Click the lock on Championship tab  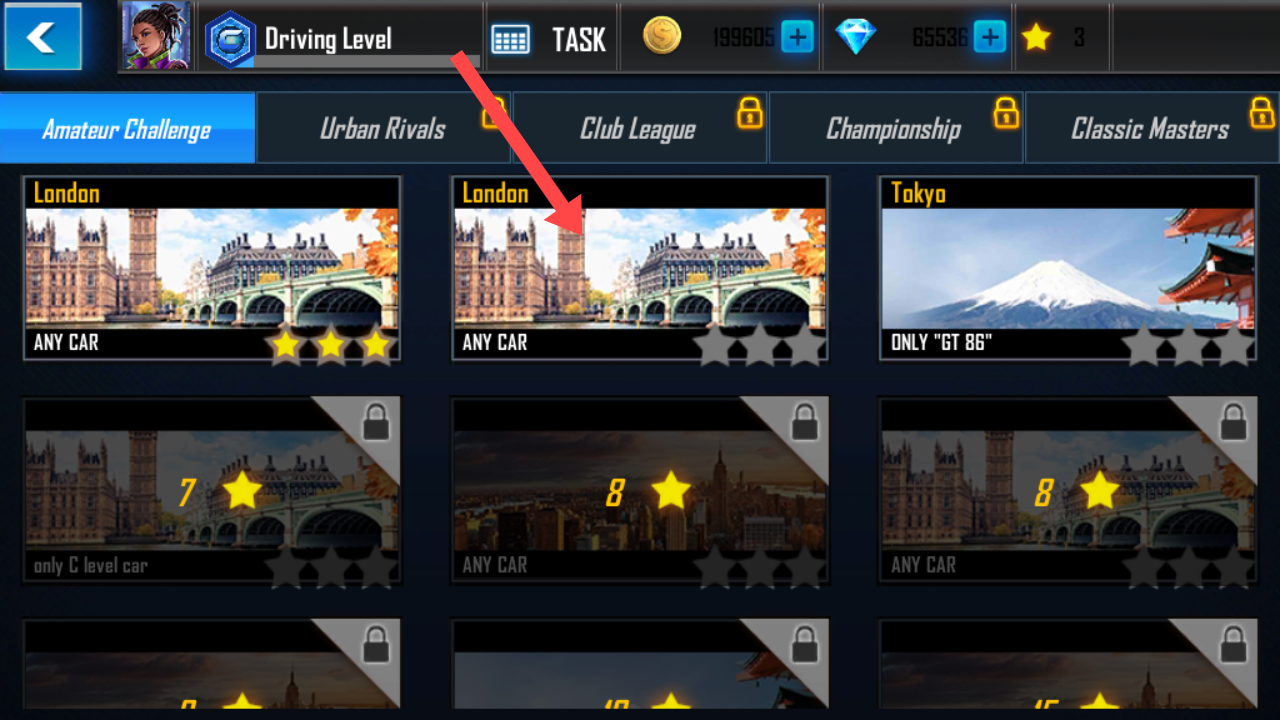pyautogui.click(x=1006, y=113)
